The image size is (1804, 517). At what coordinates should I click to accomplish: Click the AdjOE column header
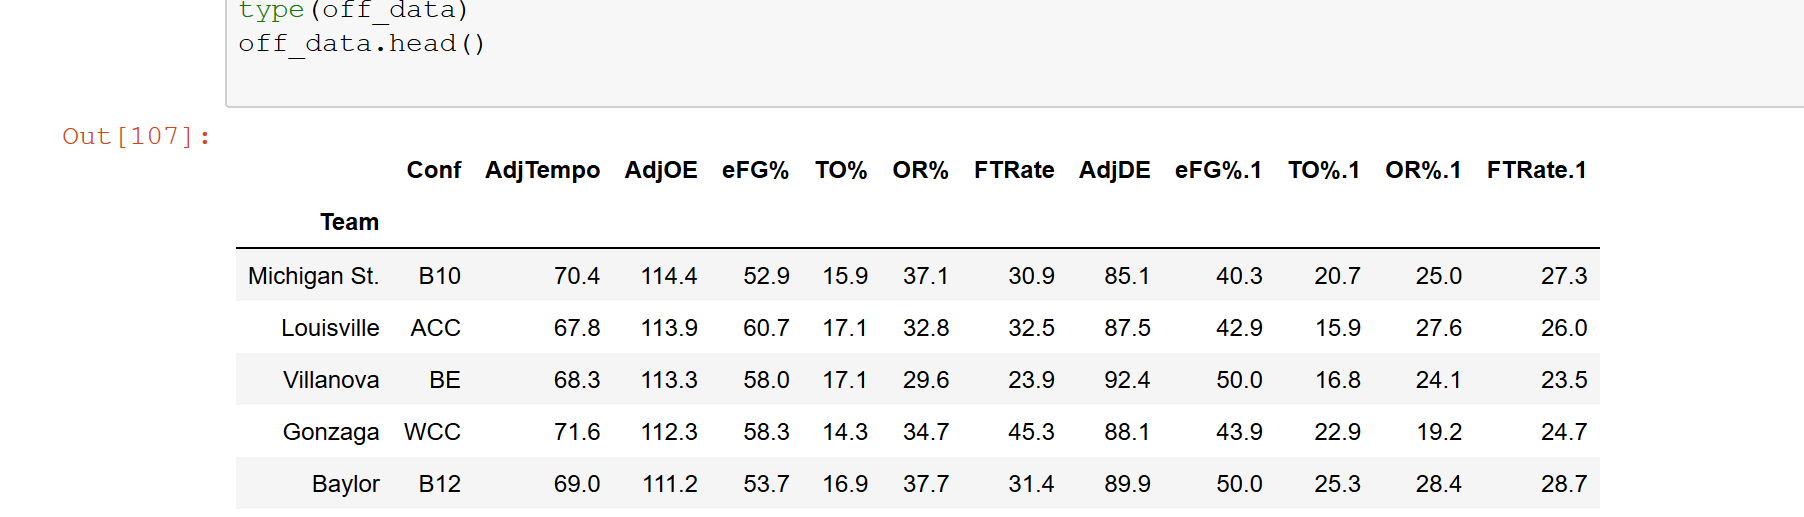661,170
